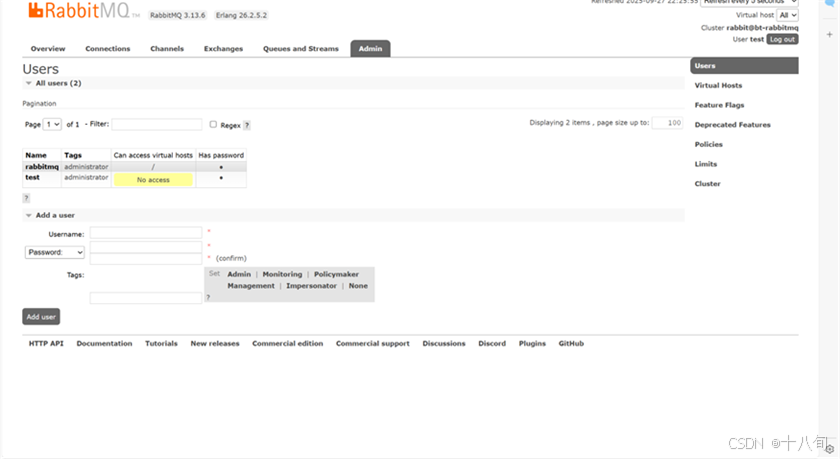Set the Management tag
Image resolution: width=840 pixels, height=459 pixels.
point(251,286)
